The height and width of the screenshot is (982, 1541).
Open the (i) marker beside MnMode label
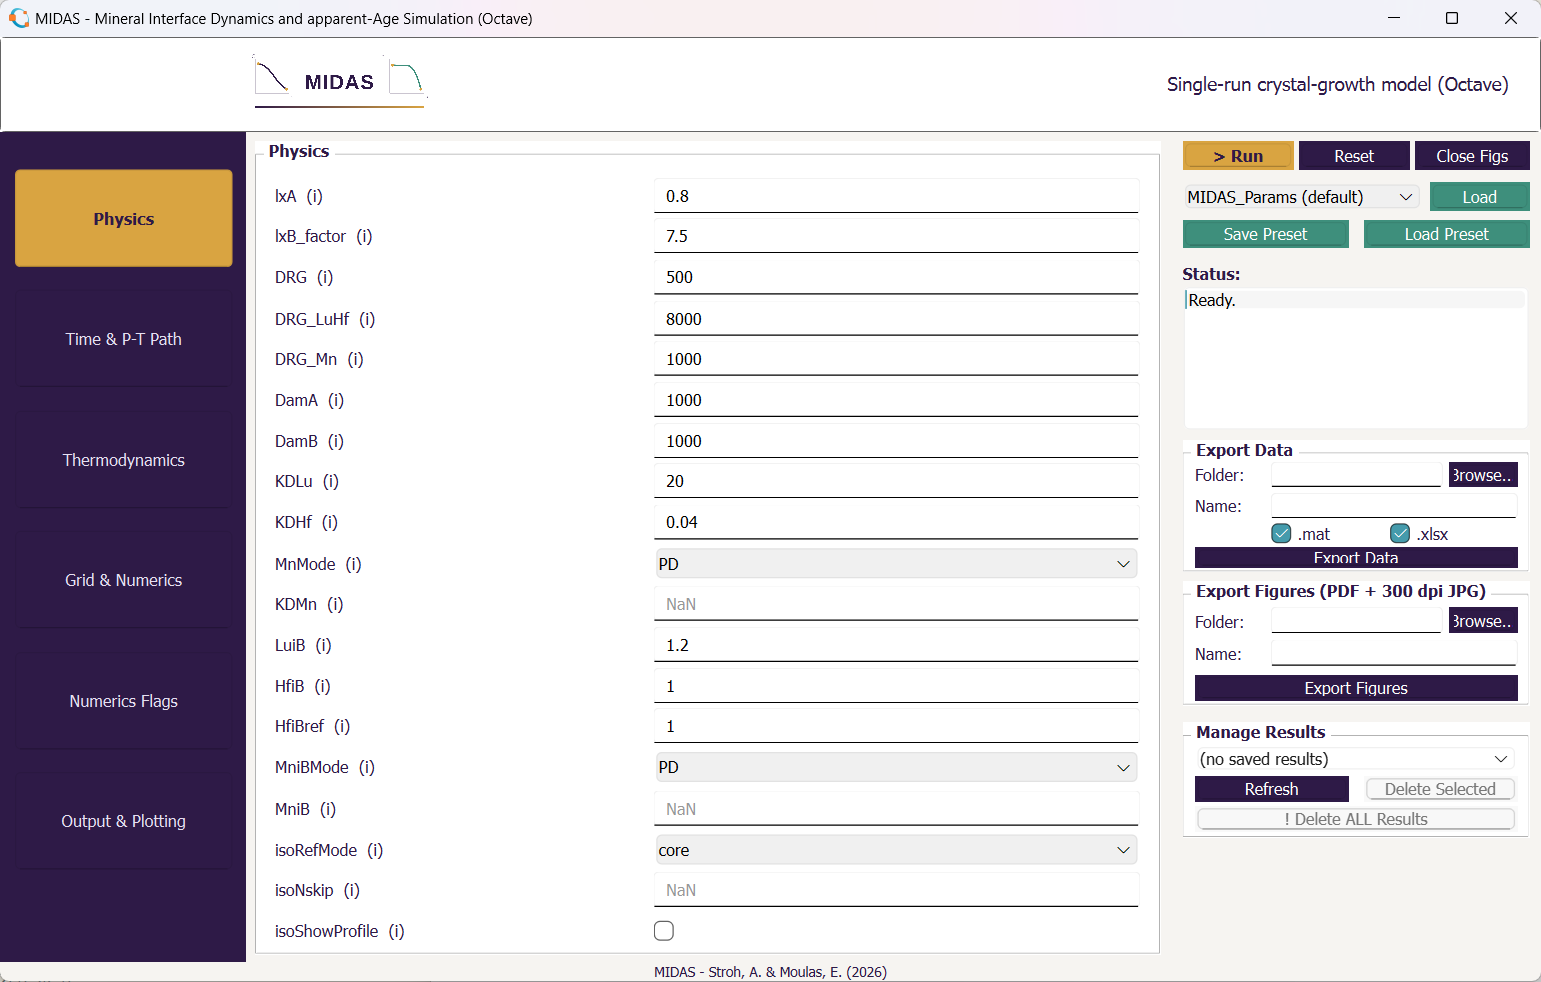click(353, 564)
